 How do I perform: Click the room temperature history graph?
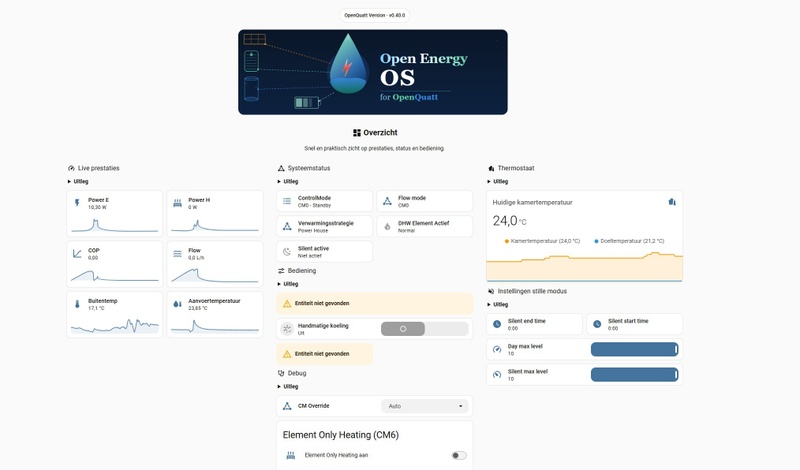[x=585, y=266]
